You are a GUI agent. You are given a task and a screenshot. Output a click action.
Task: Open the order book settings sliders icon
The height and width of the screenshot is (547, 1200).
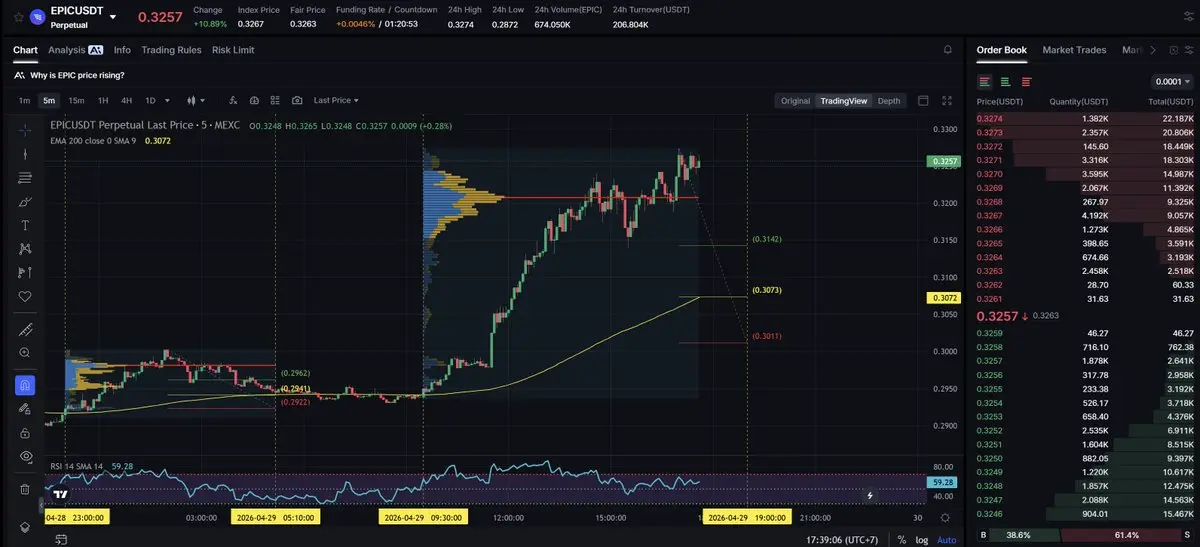(x=1189, y=49)
